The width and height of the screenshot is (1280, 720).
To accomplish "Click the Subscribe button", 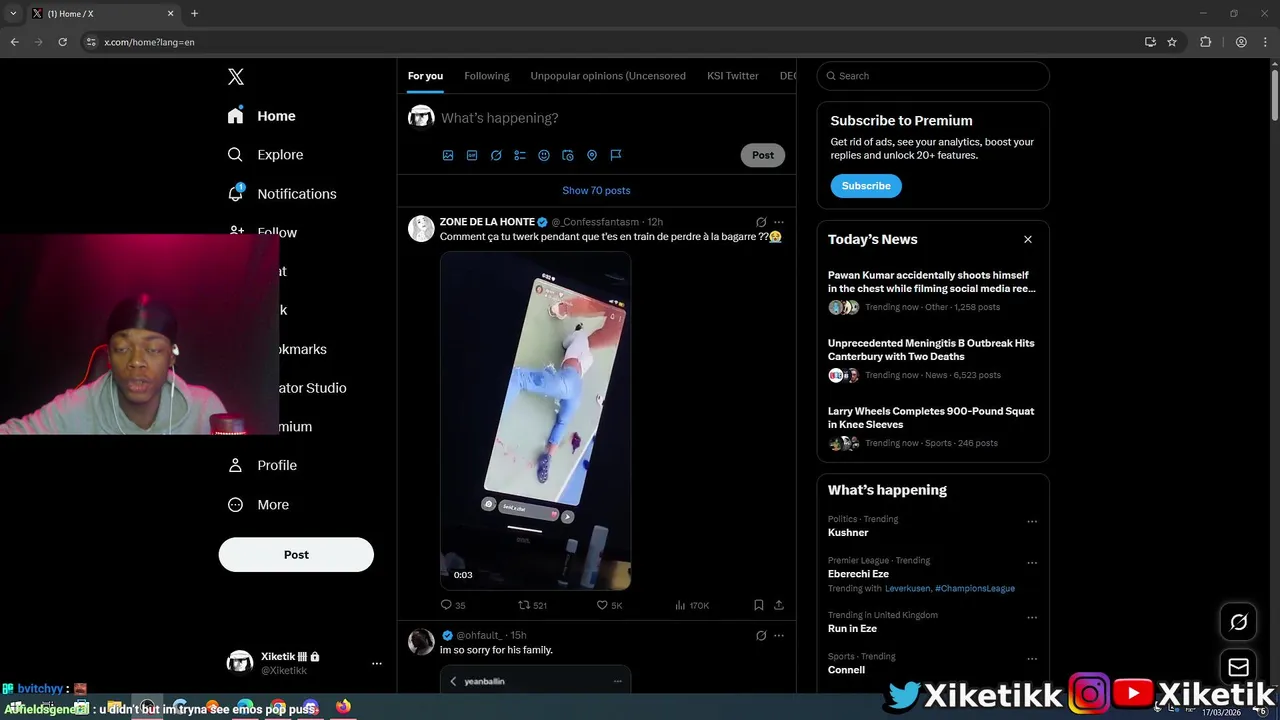I will (866, 186).
